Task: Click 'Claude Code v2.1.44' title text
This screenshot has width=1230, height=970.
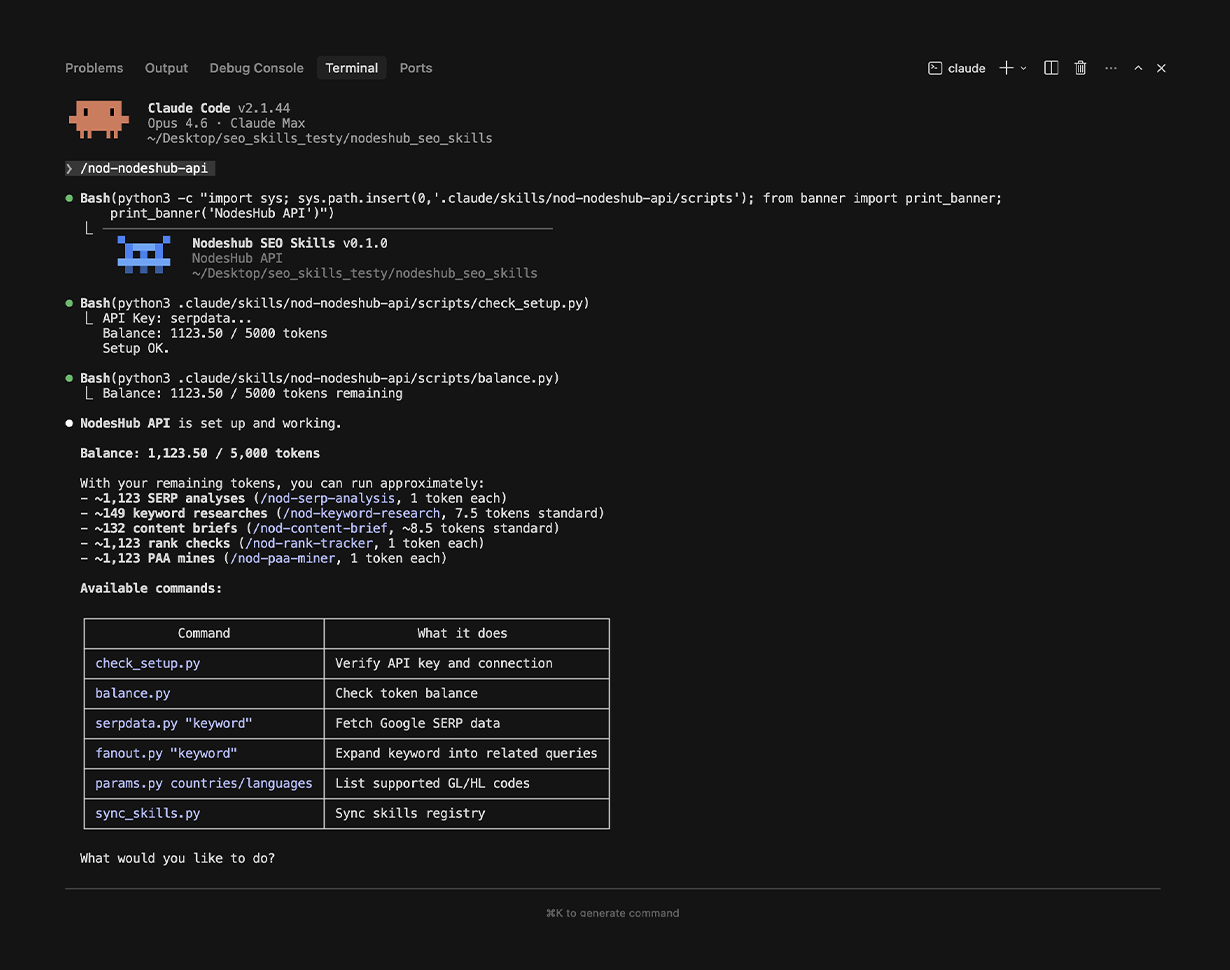Action: click(219, 108)
